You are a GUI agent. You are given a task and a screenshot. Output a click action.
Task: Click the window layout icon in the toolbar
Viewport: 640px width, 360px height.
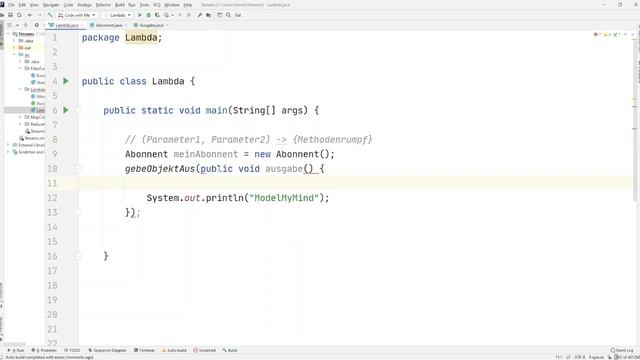220,15
